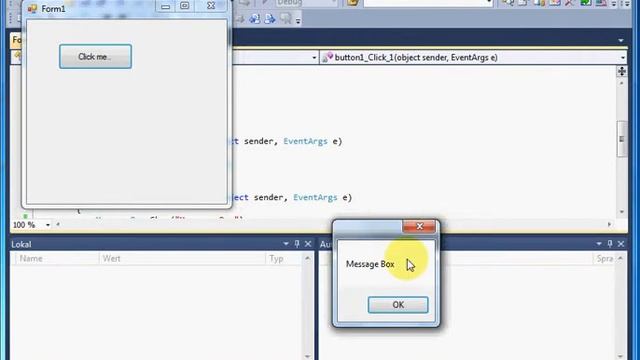
Task: Click the Form1 window icon in its title bar
Action: [x=32, y=9]
